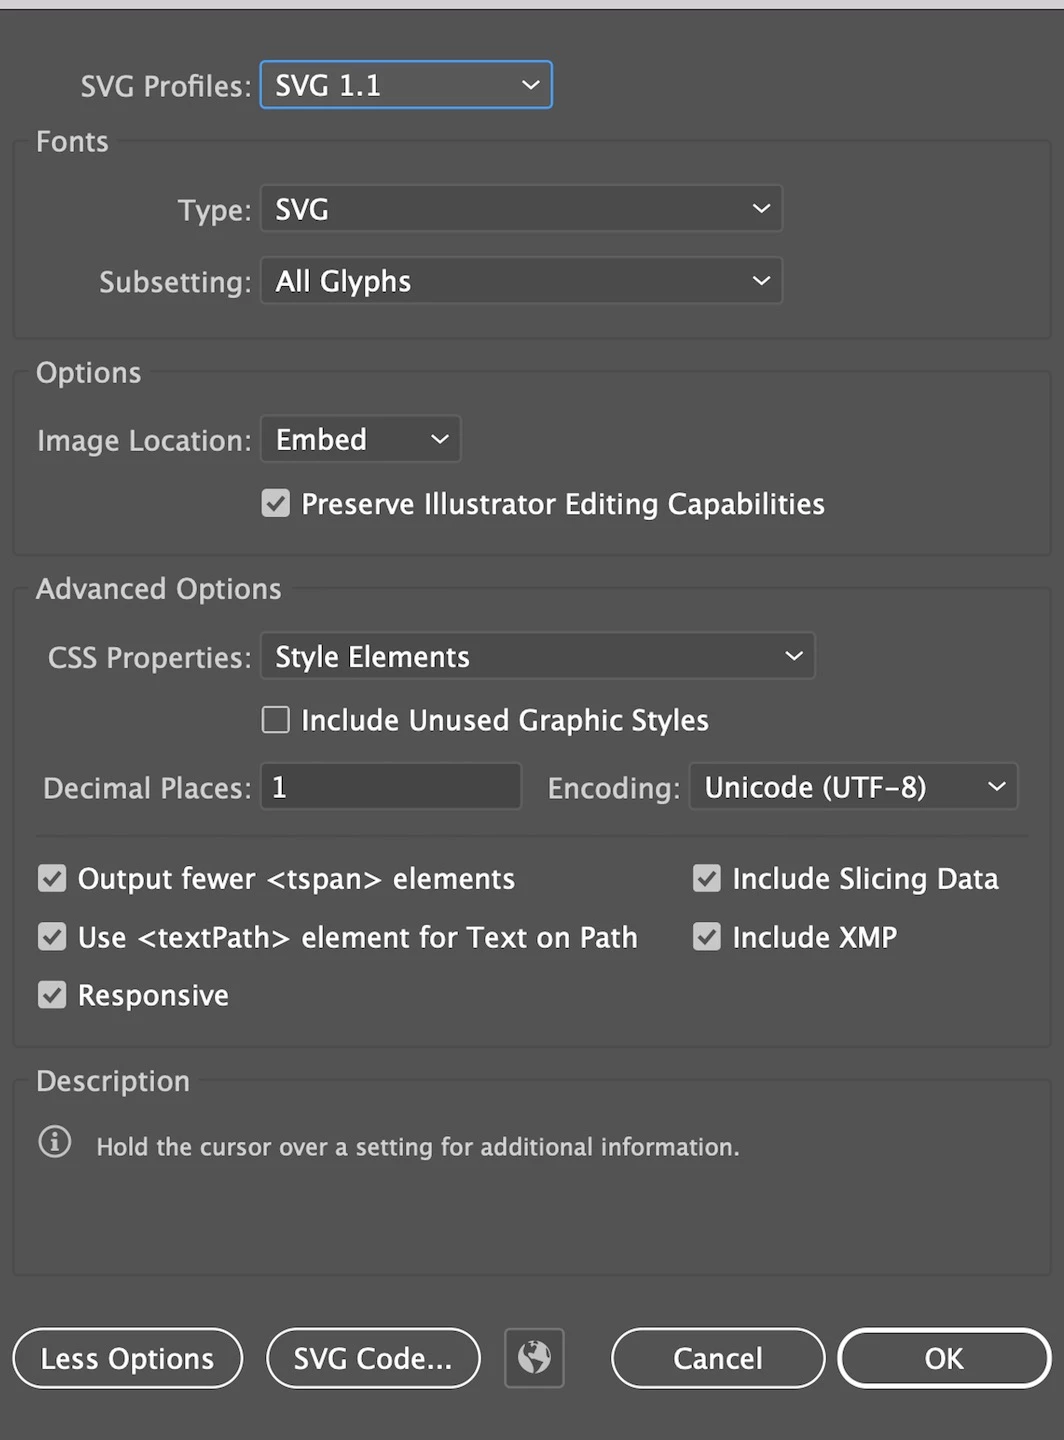Viewport: 1064px width, 1440px height.
Task: Expand the font Type dropdown
Action: (521, 209)
